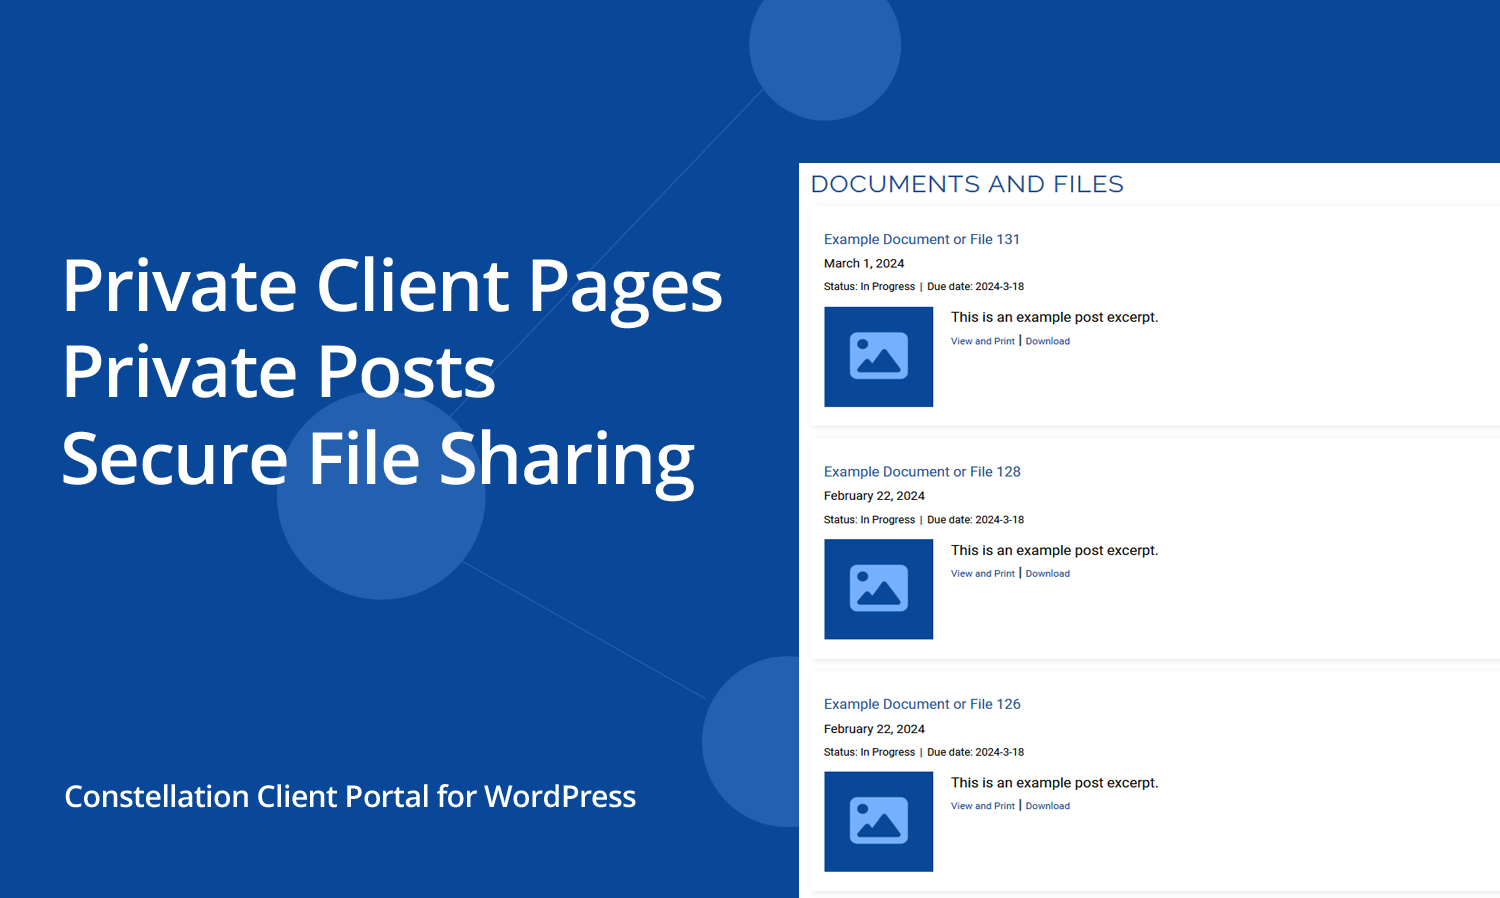The width and height of the screenshot is (1500, 898).
Task: Click View and Print for File 126
Action: click(982, 806)
